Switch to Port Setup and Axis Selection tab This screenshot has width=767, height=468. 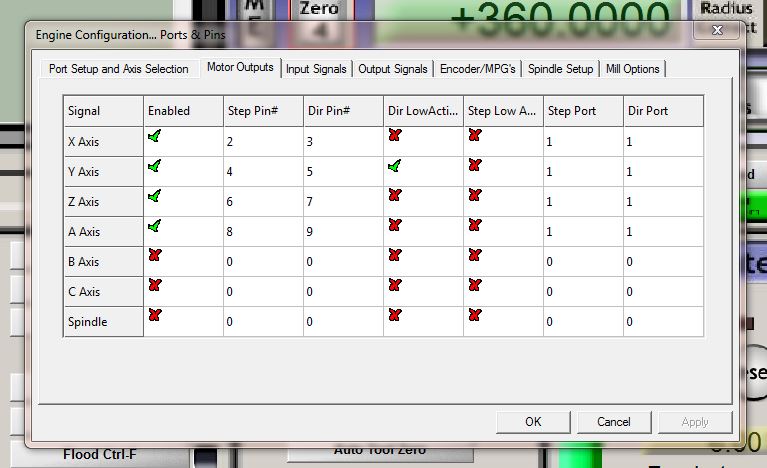coord(118,69)
